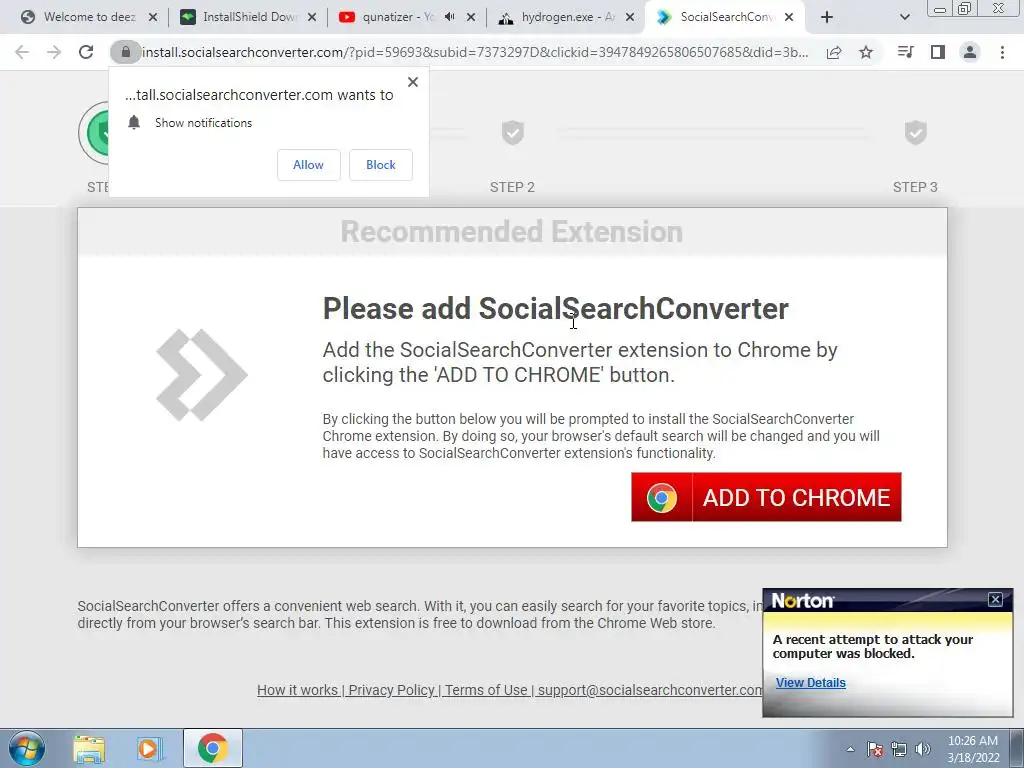Open View Details in Norton popup
Image resolution: width=1024 pixels, height=768 pixels.
(x=810, y=682)
